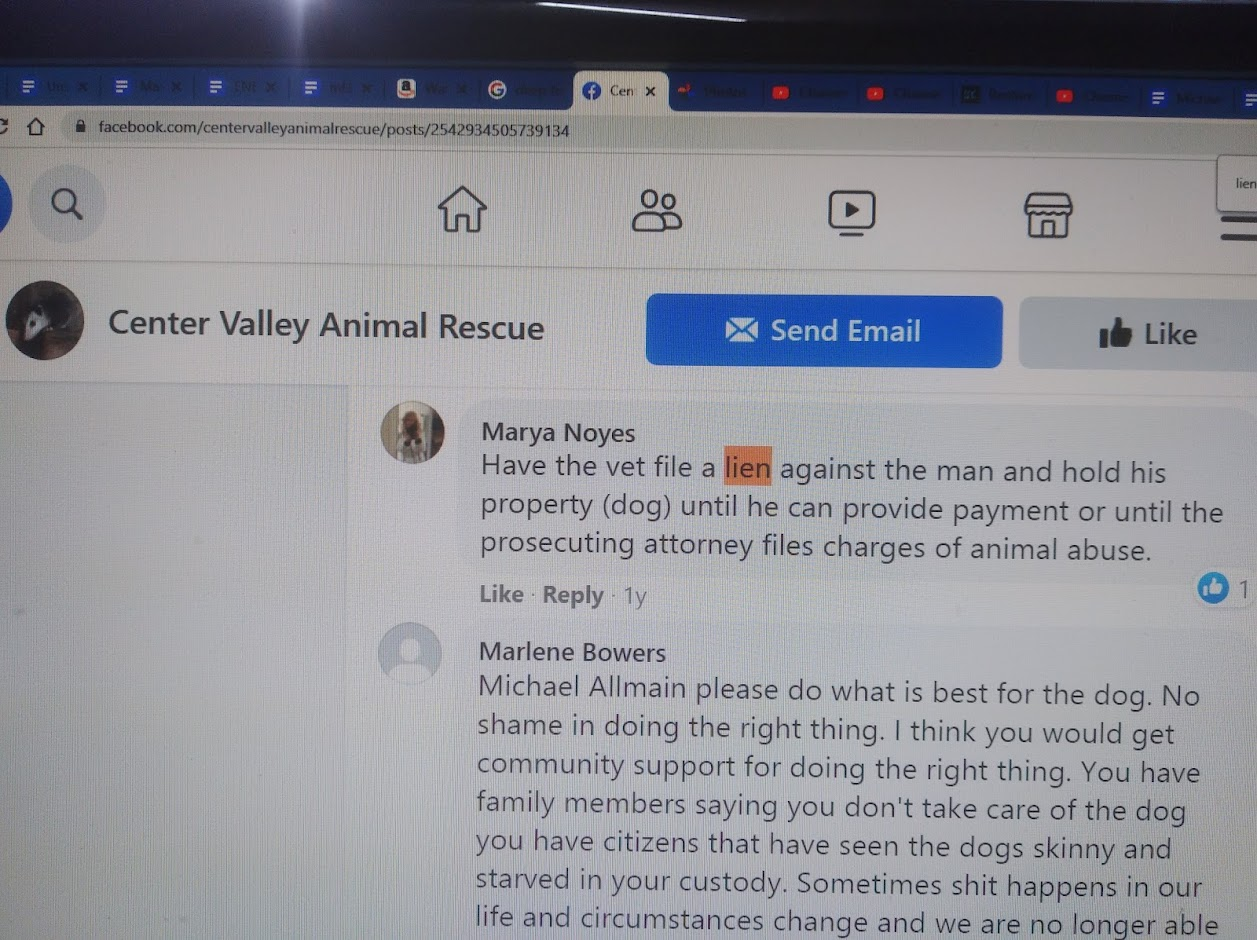Click the thumbs-up reaction count icon
The height and width of the screenshot is (940, 1257).
(x=1213, y=588)
